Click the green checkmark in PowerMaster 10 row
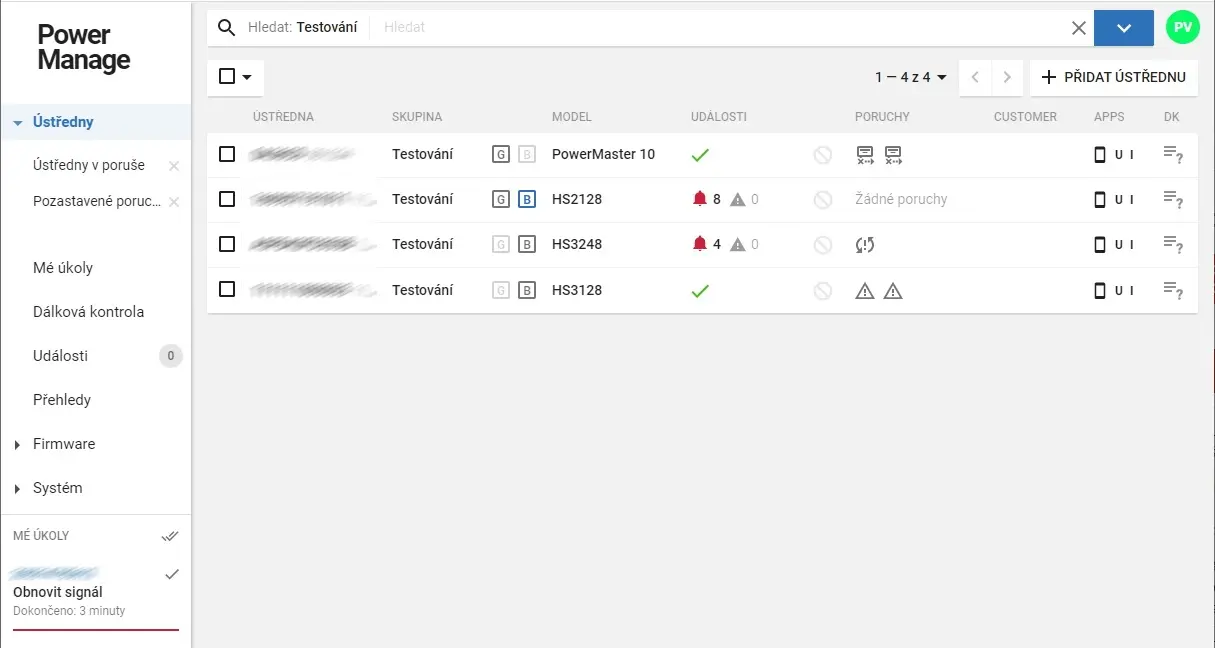This screenshot has width=1215, height=648. click(700, 154)
